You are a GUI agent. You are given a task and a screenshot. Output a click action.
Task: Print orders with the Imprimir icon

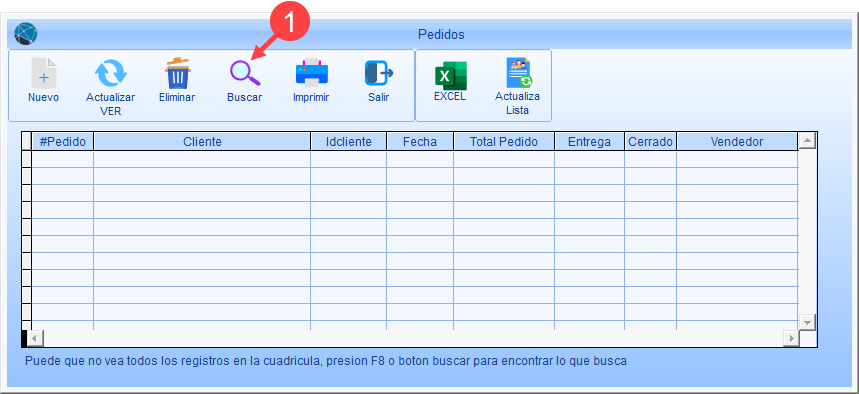pos(312,73)
